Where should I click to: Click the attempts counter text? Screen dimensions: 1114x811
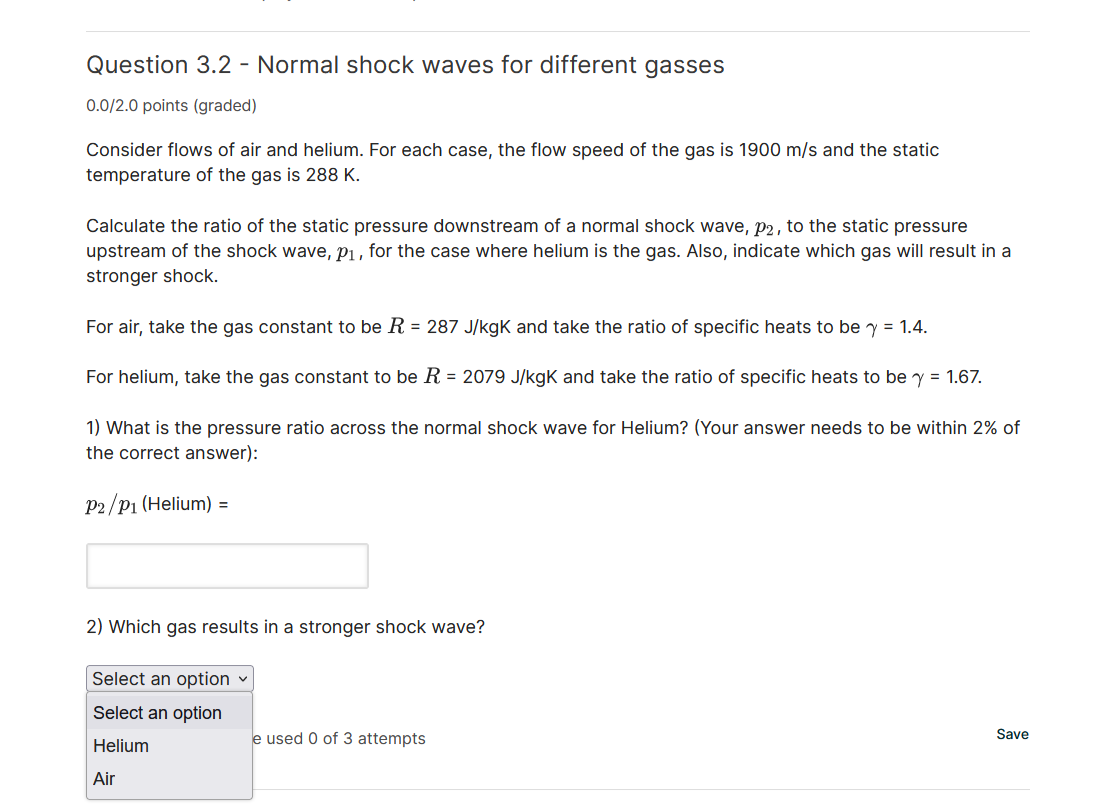340,738
